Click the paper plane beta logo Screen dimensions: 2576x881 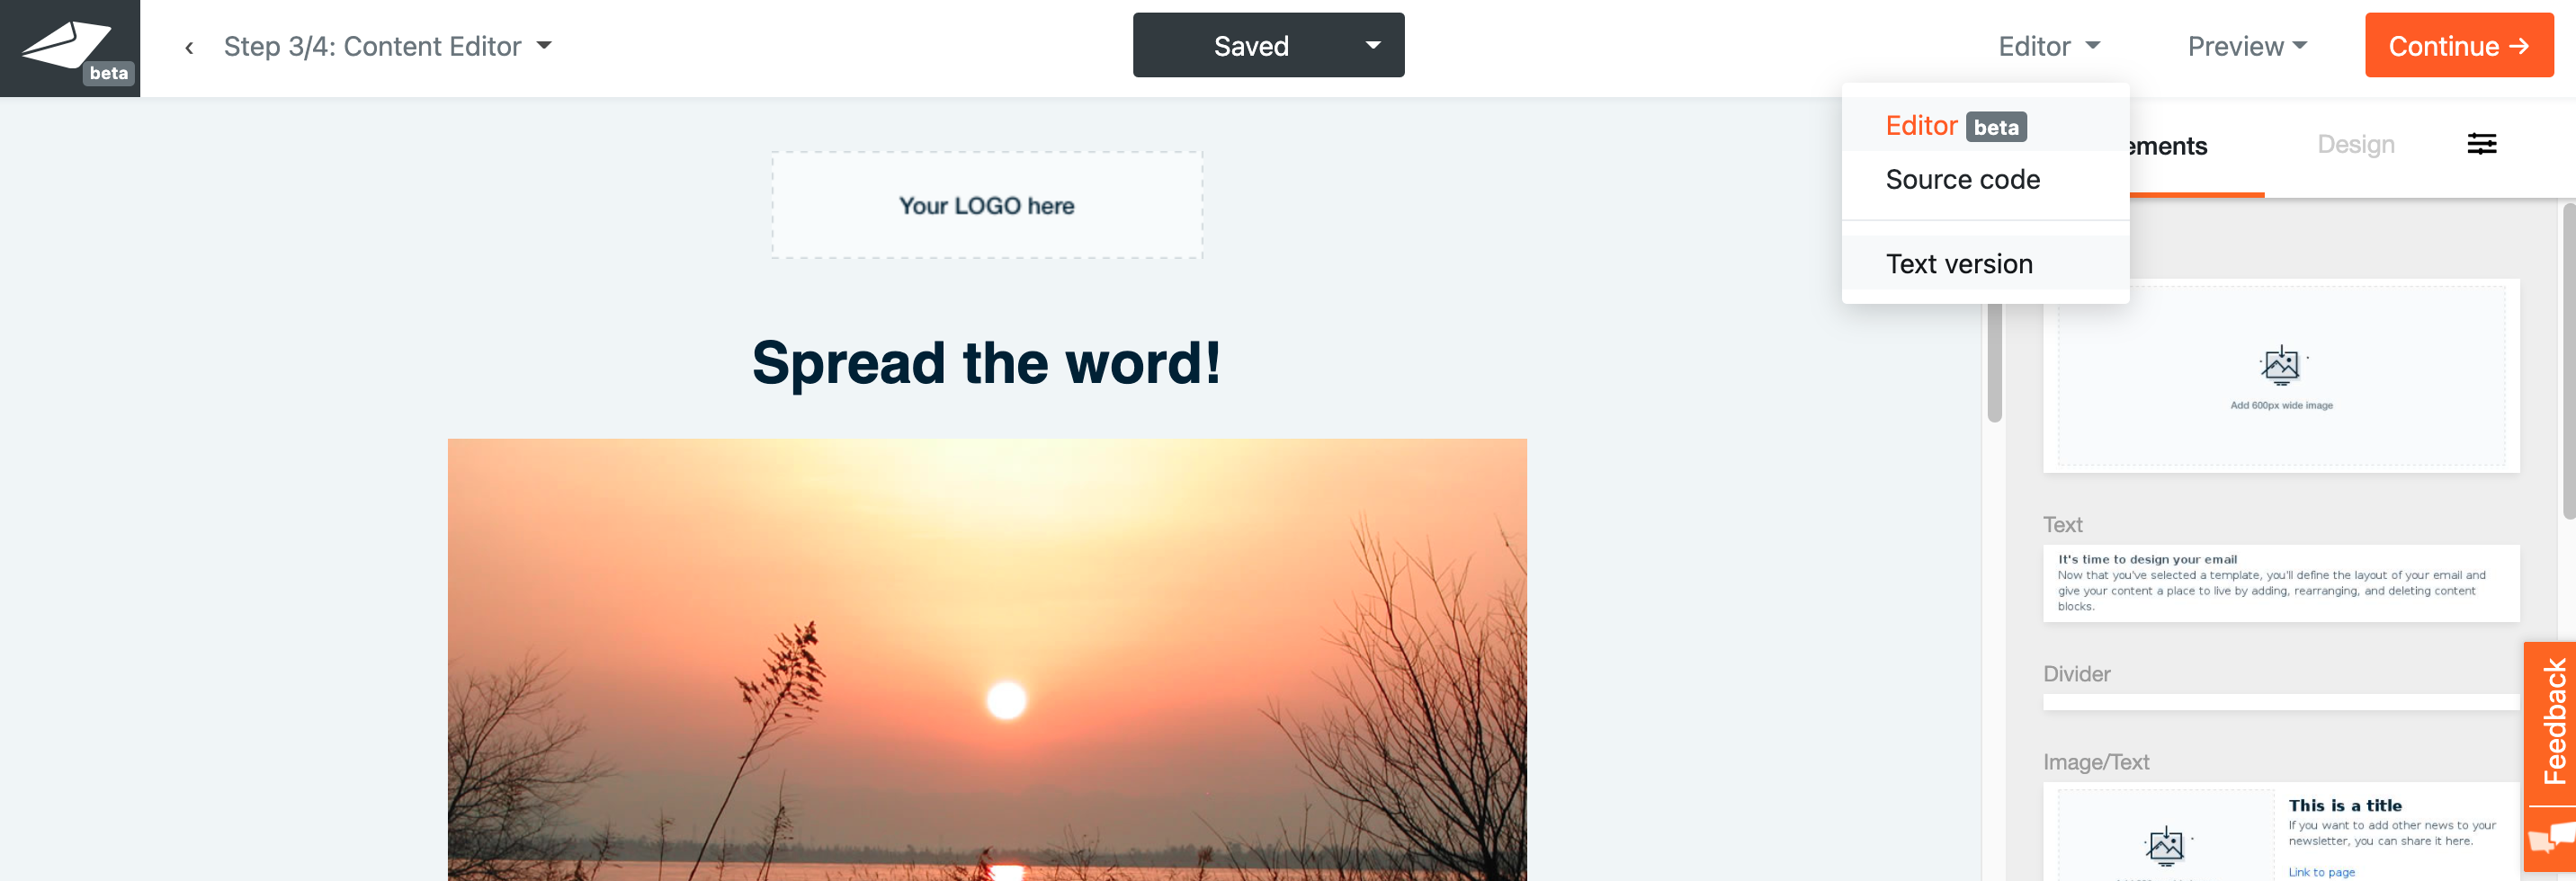tap(70, 48)
